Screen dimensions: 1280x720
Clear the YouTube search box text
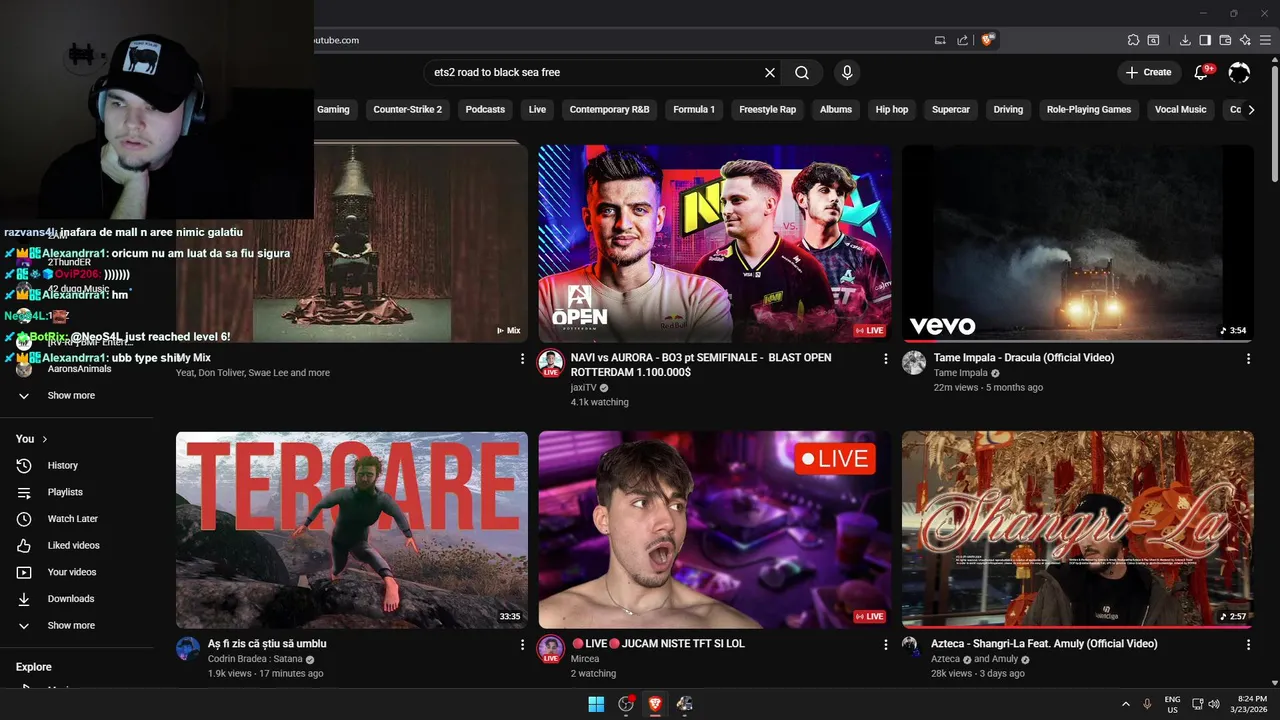tap(770, 73)
